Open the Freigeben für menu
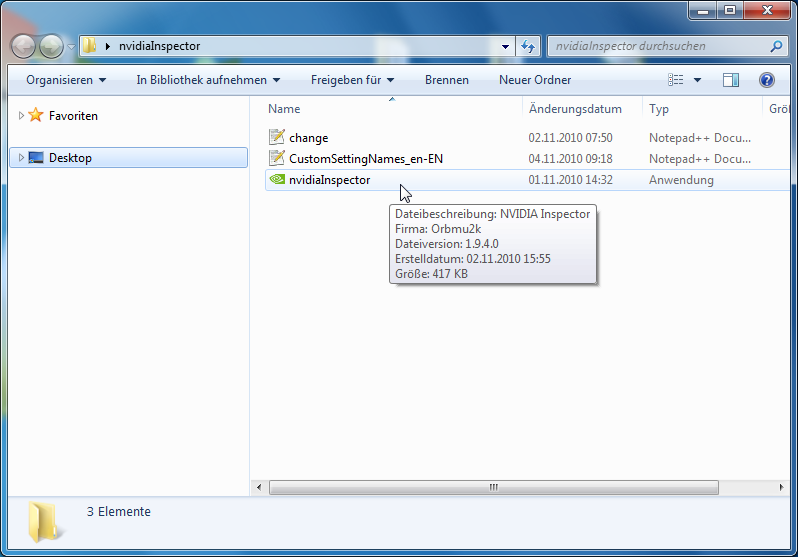Viewport: 798px width, 557px height. point(352,80)
